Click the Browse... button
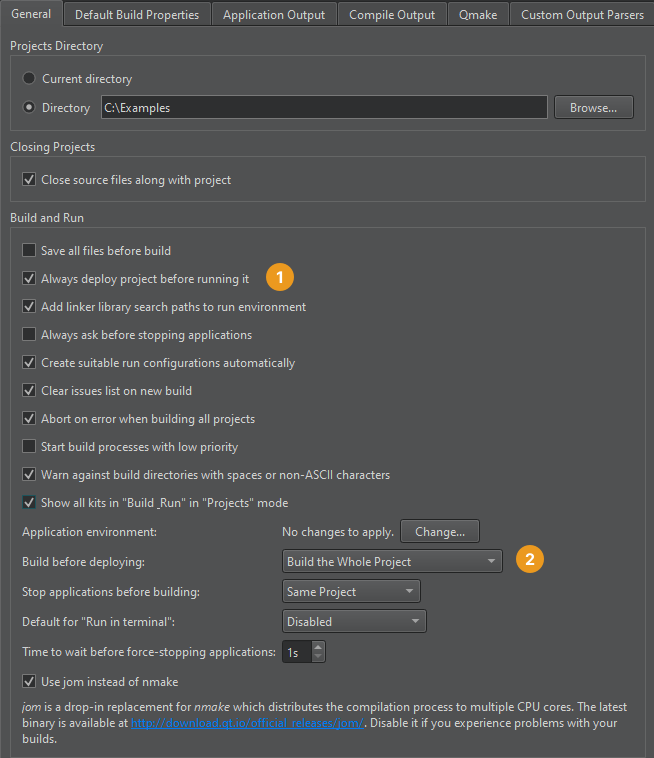 (594, 107)
